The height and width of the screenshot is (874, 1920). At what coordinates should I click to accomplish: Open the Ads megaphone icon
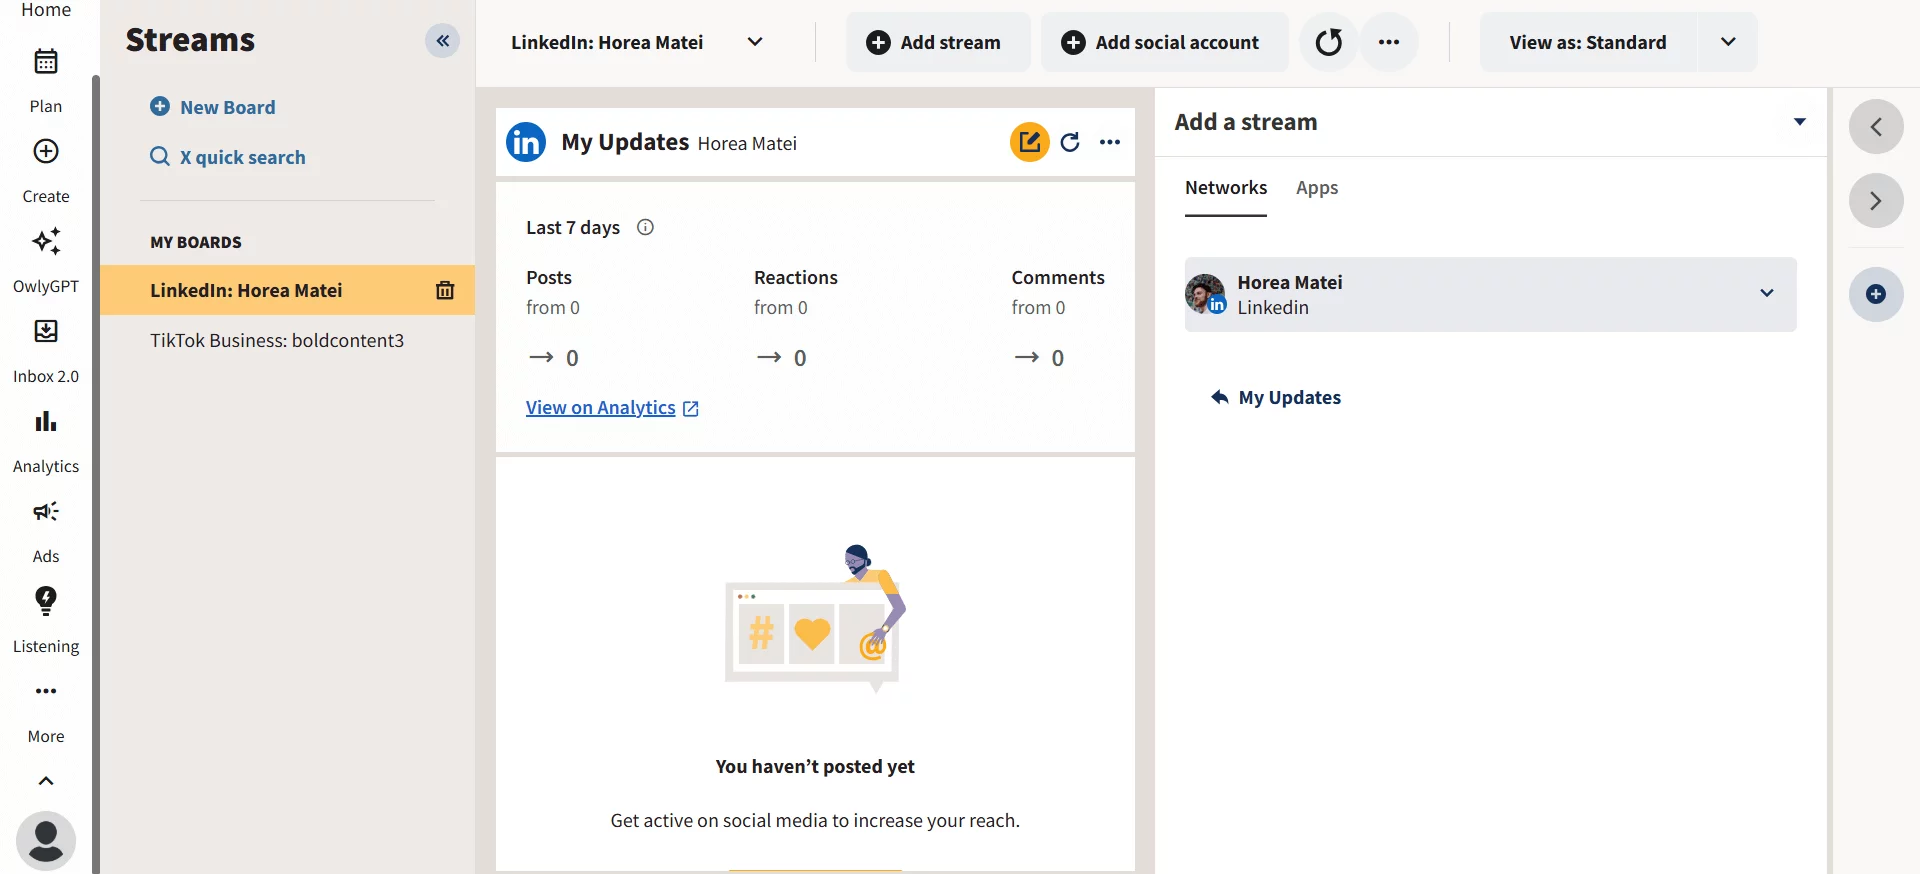(46, 511)
